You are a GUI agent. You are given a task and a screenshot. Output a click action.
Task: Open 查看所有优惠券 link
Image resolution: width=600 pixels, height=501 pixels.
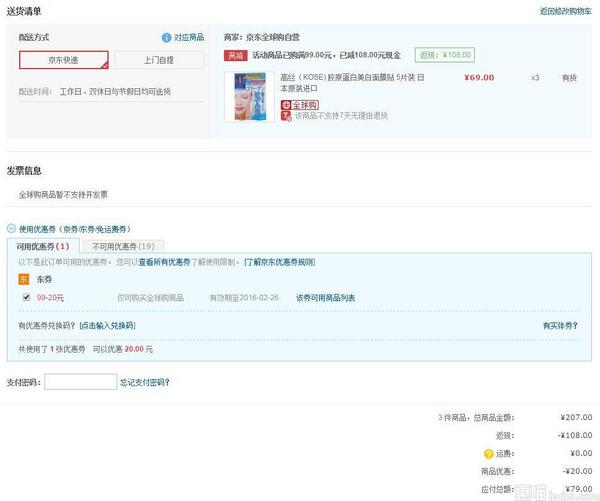[x=164, y=262]
